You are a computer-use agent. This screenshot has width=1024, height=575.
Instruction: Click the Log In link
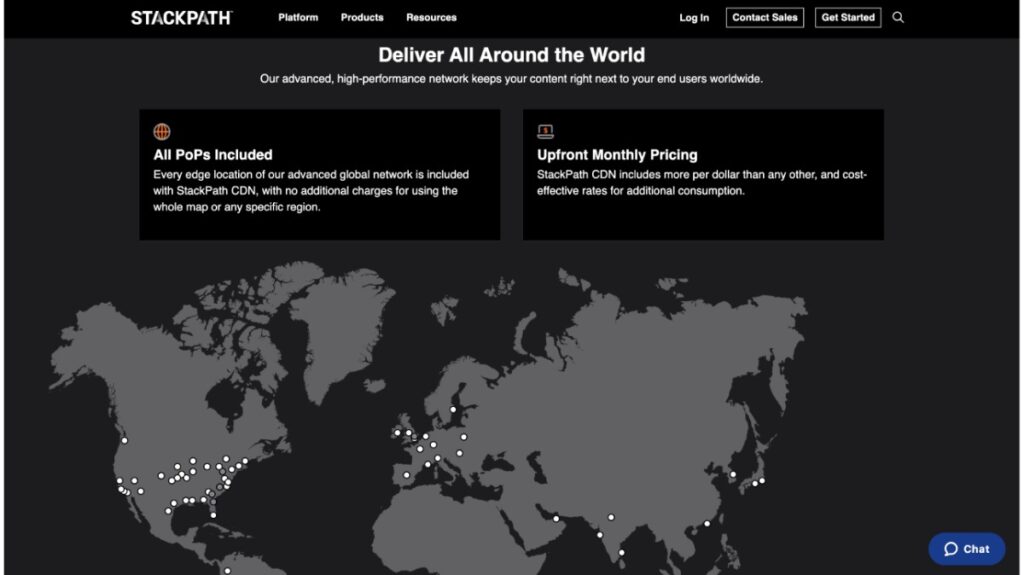point(694,18)
